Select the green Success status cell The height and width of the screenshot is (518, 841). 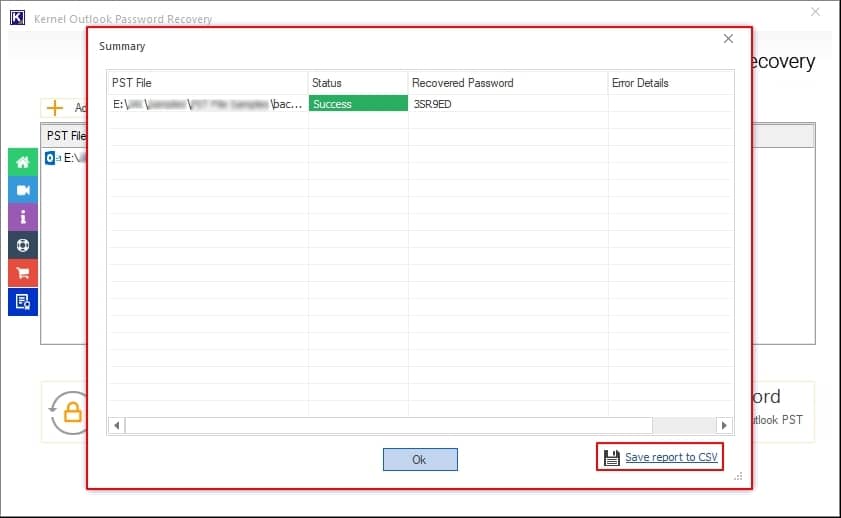pyautogui.click(x=358, y=103)
